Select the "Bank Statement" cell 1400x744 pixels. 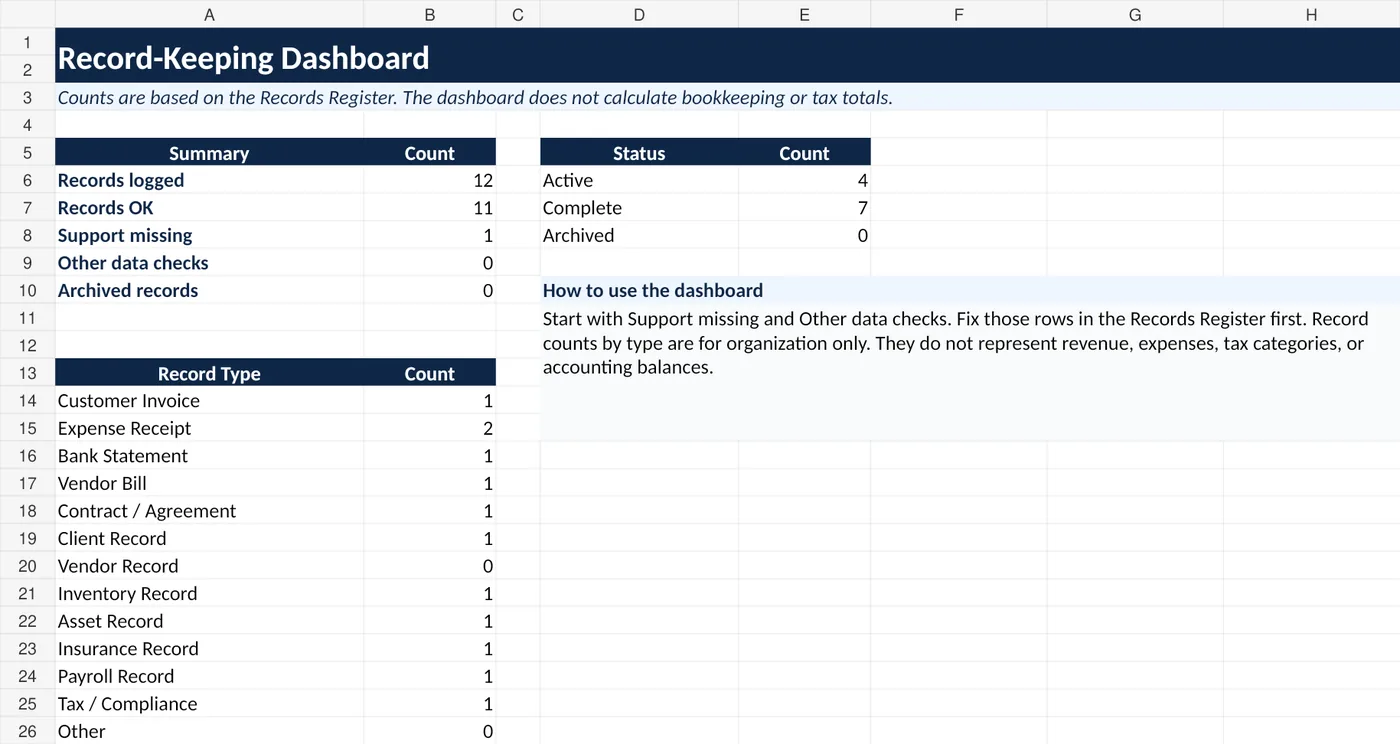coord(209,455)
